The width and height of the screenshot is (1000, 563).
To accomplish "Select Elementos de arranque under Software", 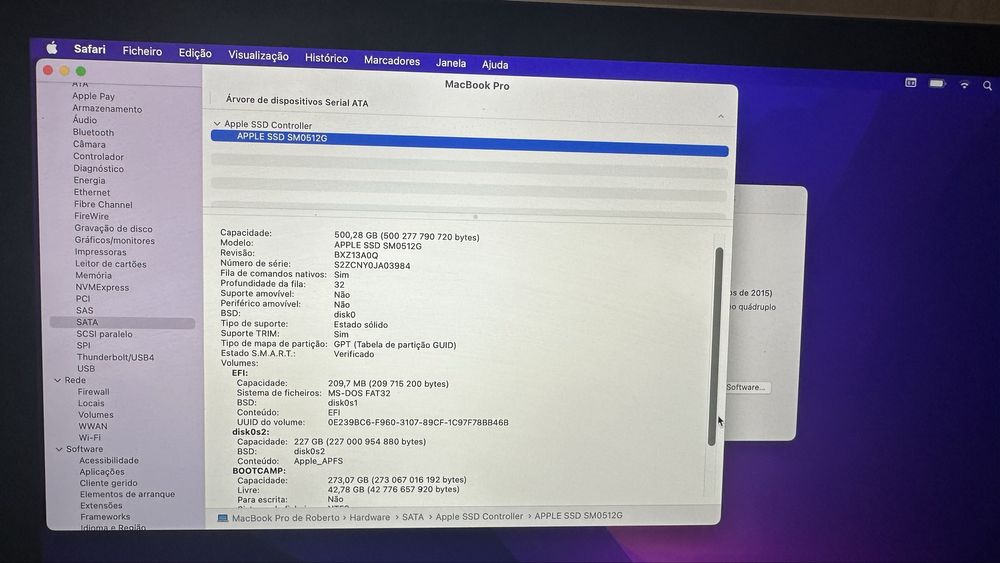I will 128,494.
